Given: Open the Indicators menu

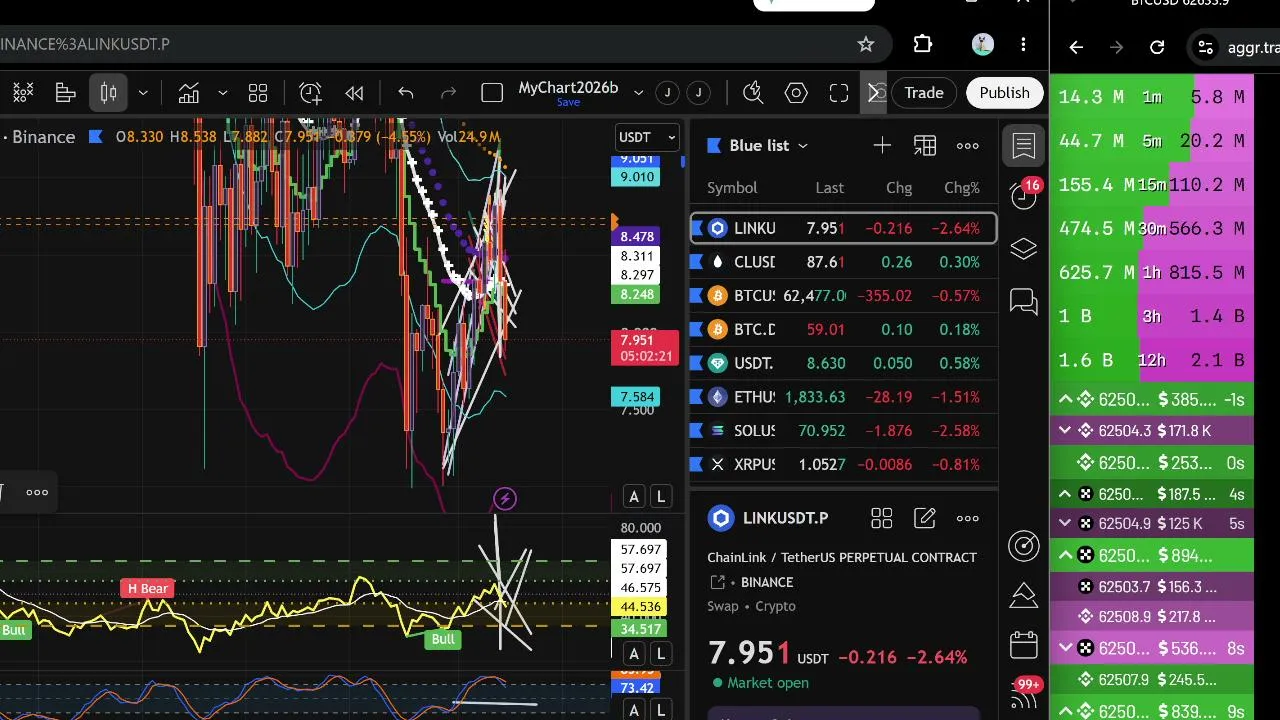Looking at the screenshot, I should pyautogui.click(x=189, y=93).
